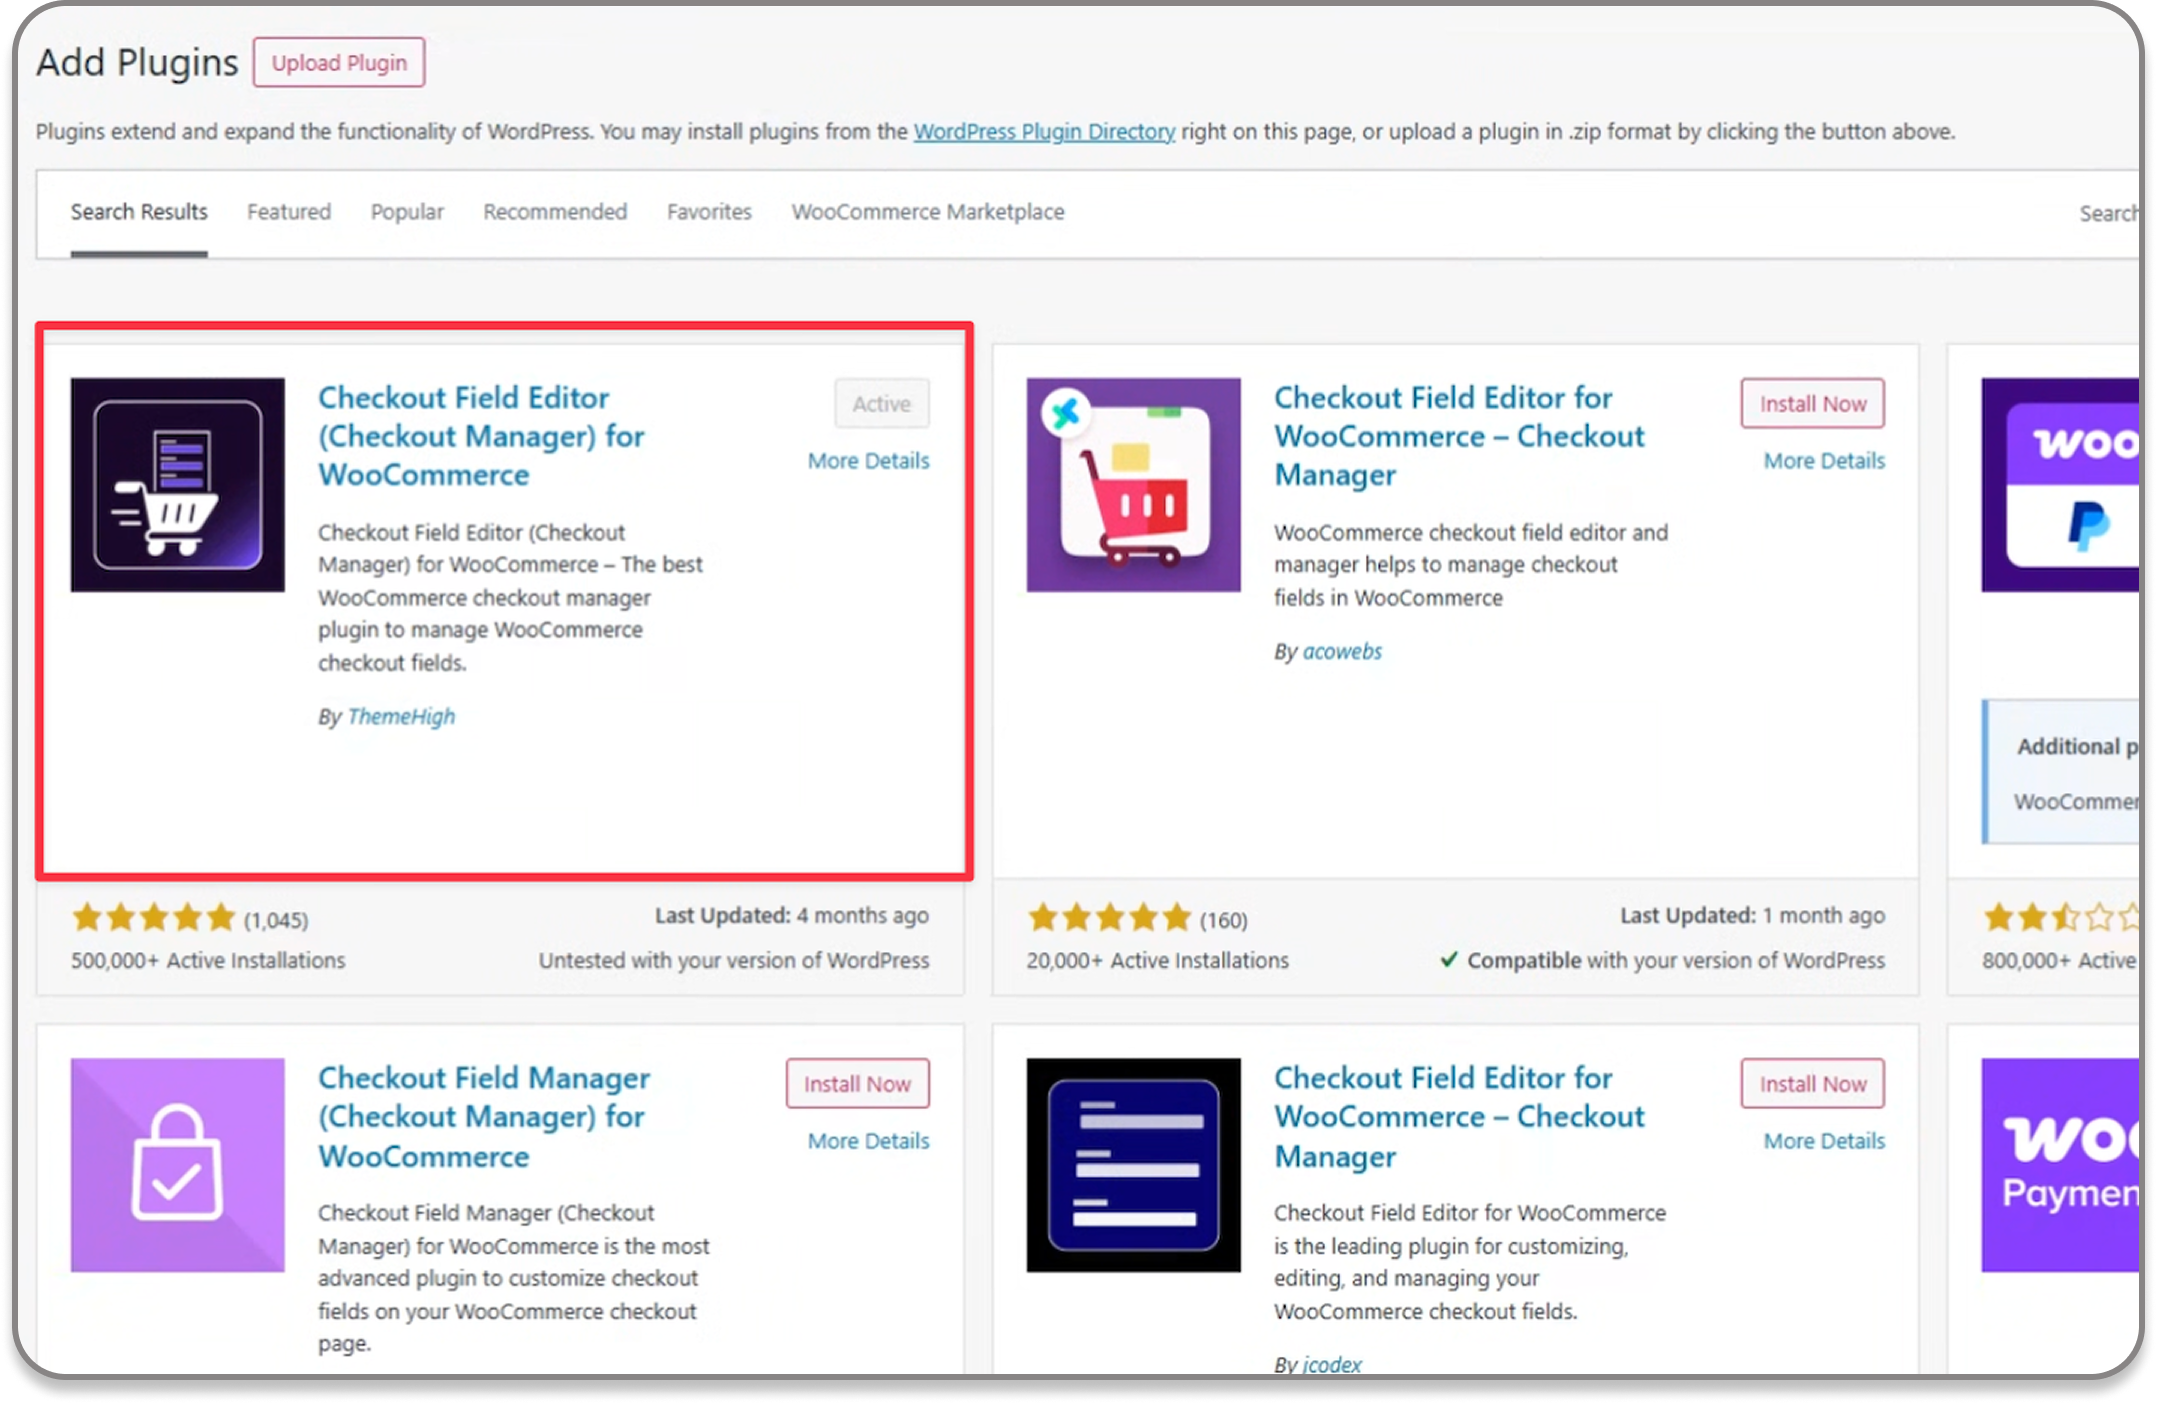This screenshot has width=2157, height=1404.
Task: Click the jcodex dark form plugin icon
Action: pyautogui.click(x=1133, y=1165)
